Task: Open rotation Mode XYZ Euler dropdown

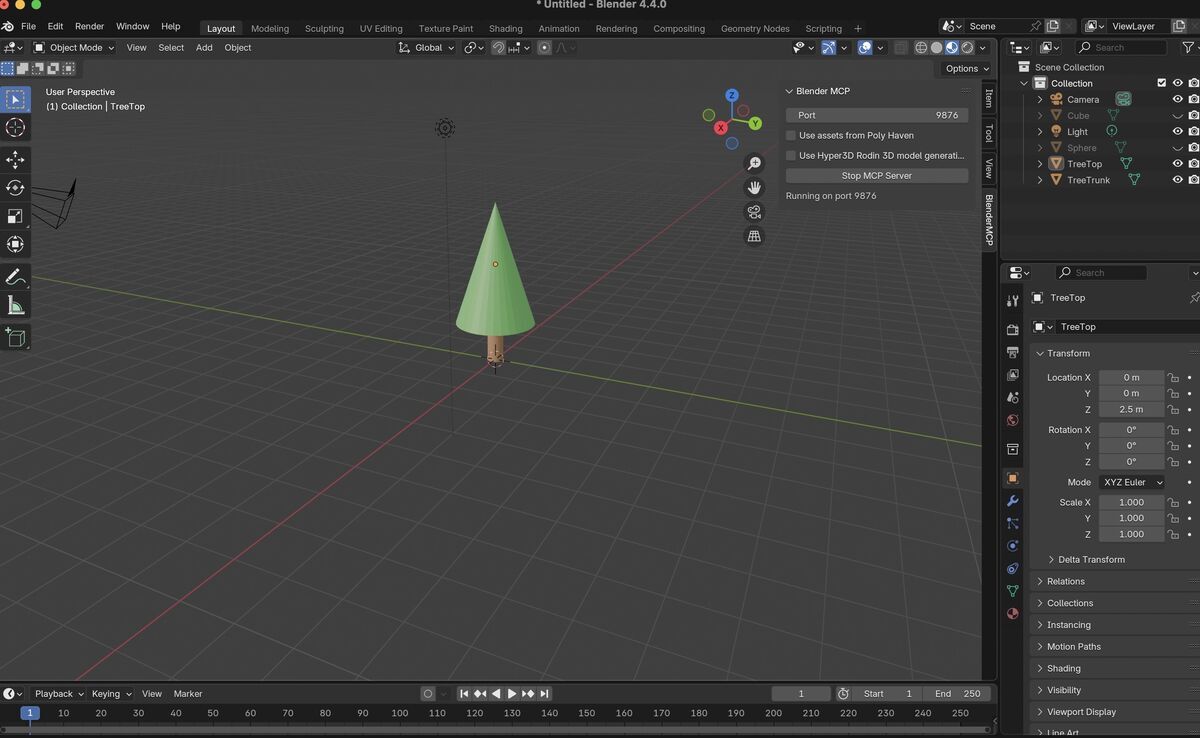Action: (x=1132, y=482)
